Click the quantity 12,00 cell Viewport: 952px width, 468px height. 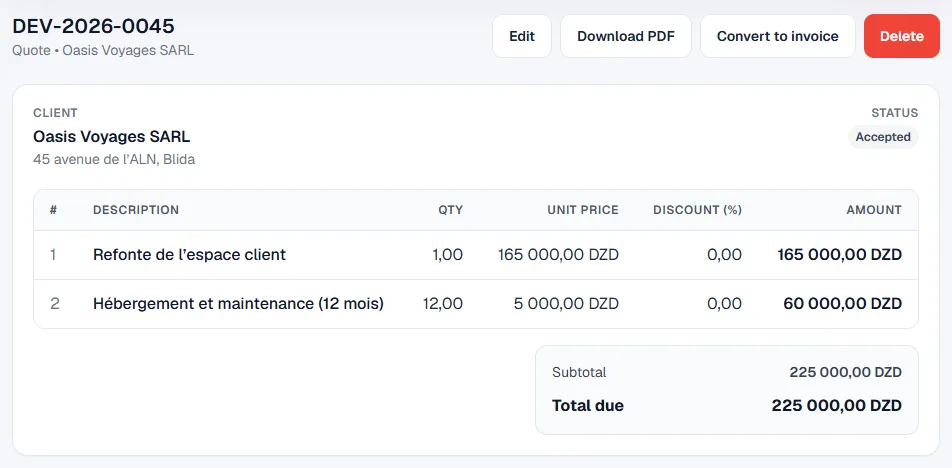443,304
